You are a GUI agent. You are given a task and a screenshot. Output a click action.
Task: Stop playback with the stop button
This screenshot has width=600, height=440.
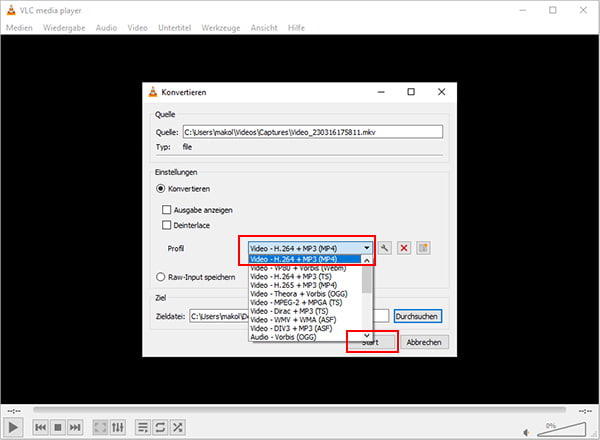[58, 427]
